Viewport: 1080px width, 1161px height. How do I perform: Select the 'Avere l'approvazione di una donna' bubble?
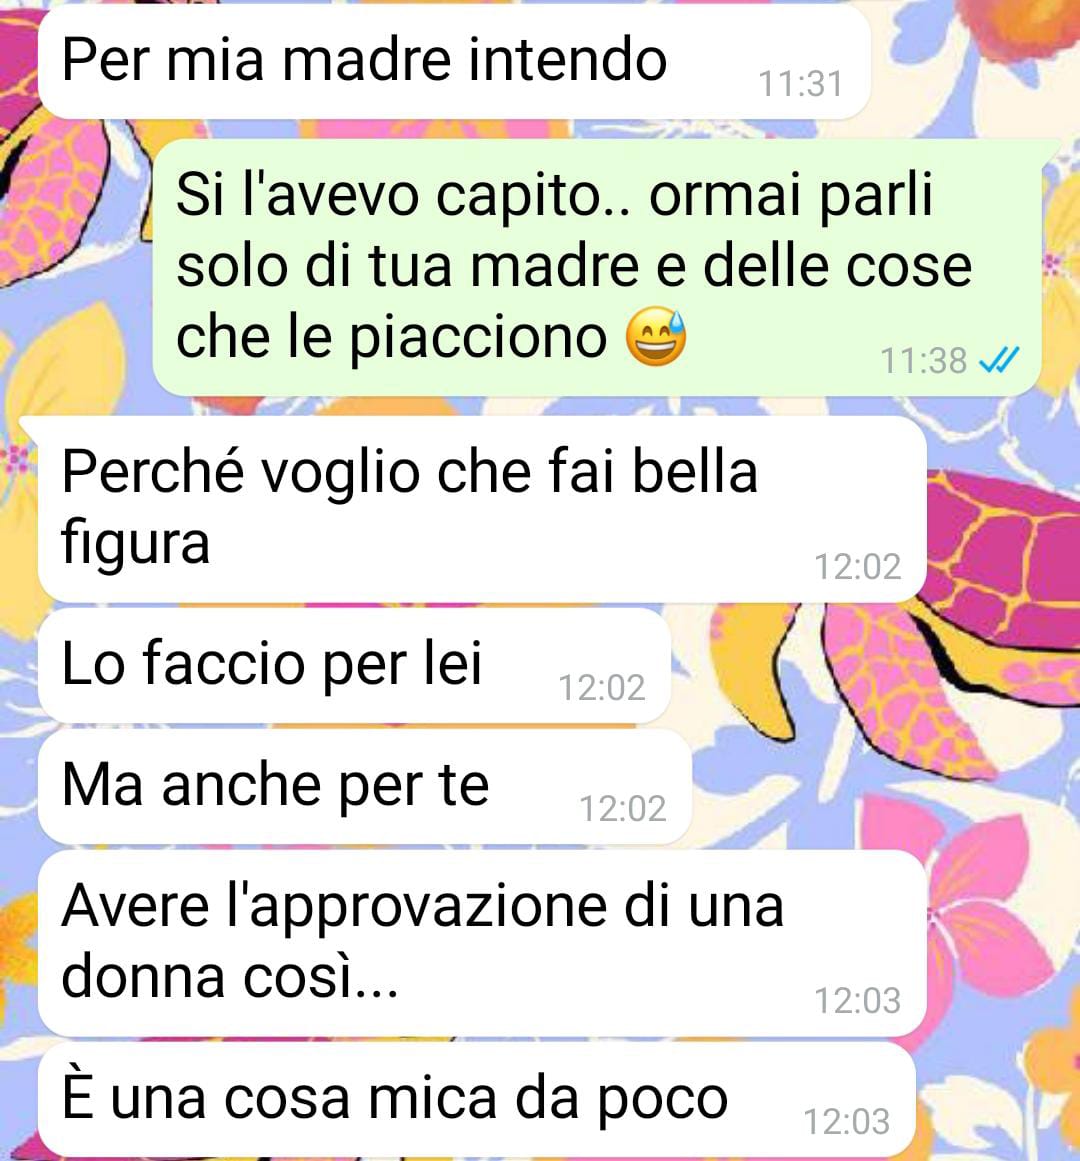coord(482,943)
